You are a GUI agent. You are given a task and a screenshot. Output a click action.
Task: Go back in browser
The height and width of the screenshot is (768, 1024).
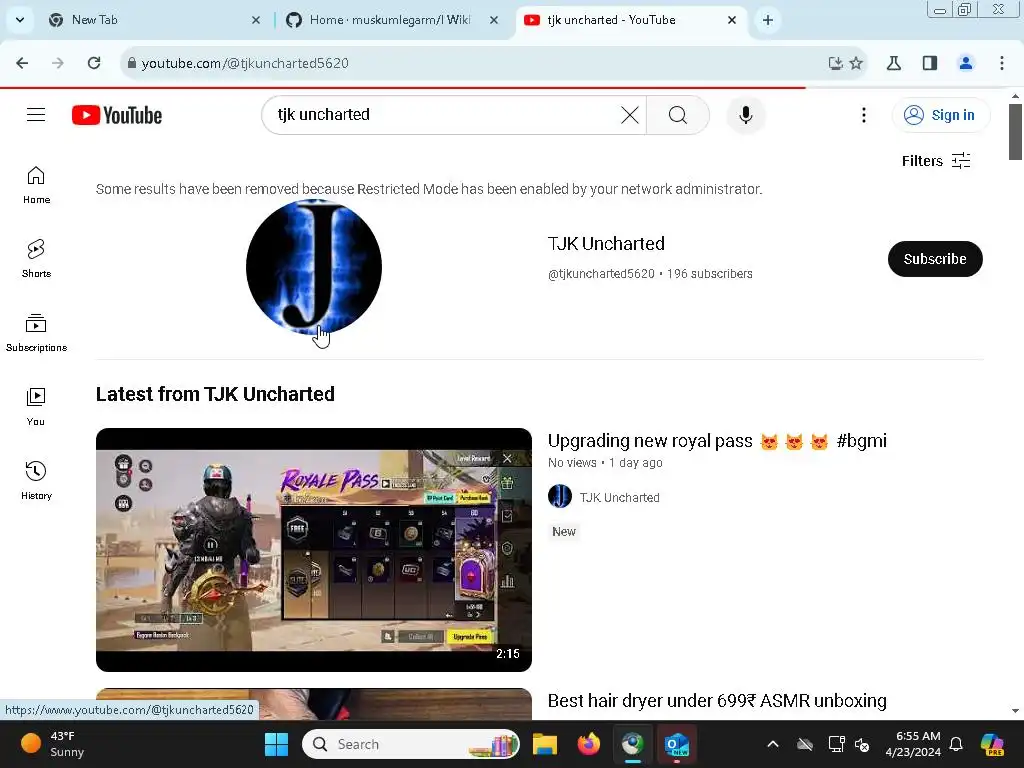(x=22, y=63)
